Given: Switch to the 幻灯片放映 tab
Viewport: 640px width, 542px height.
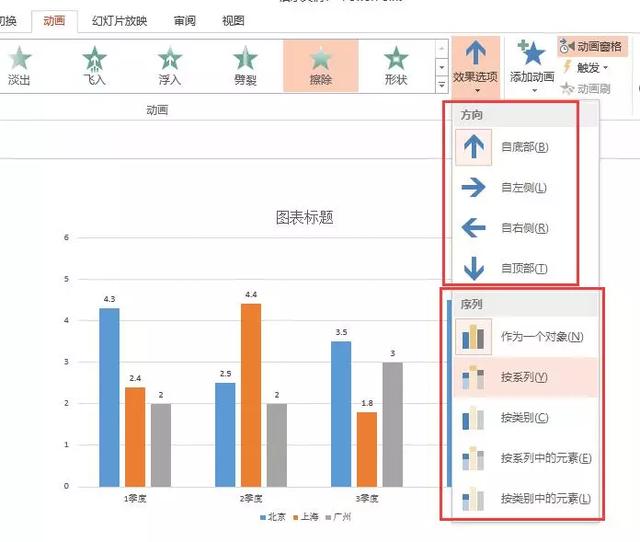Looking at the screenshot, I should 120,21.
